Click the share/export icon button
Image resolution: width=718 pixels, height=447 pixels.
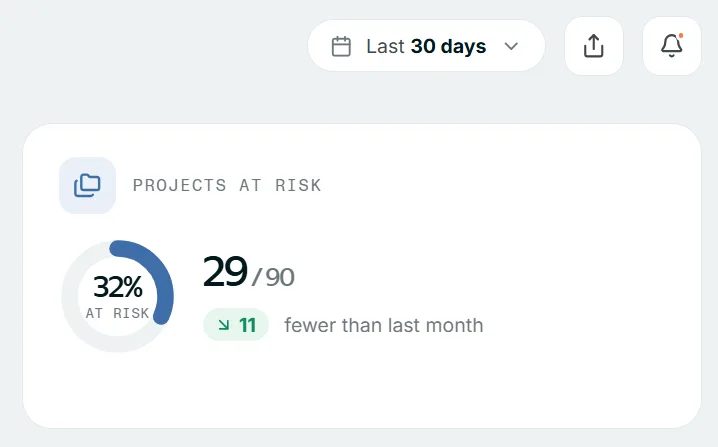click(593, 46)
